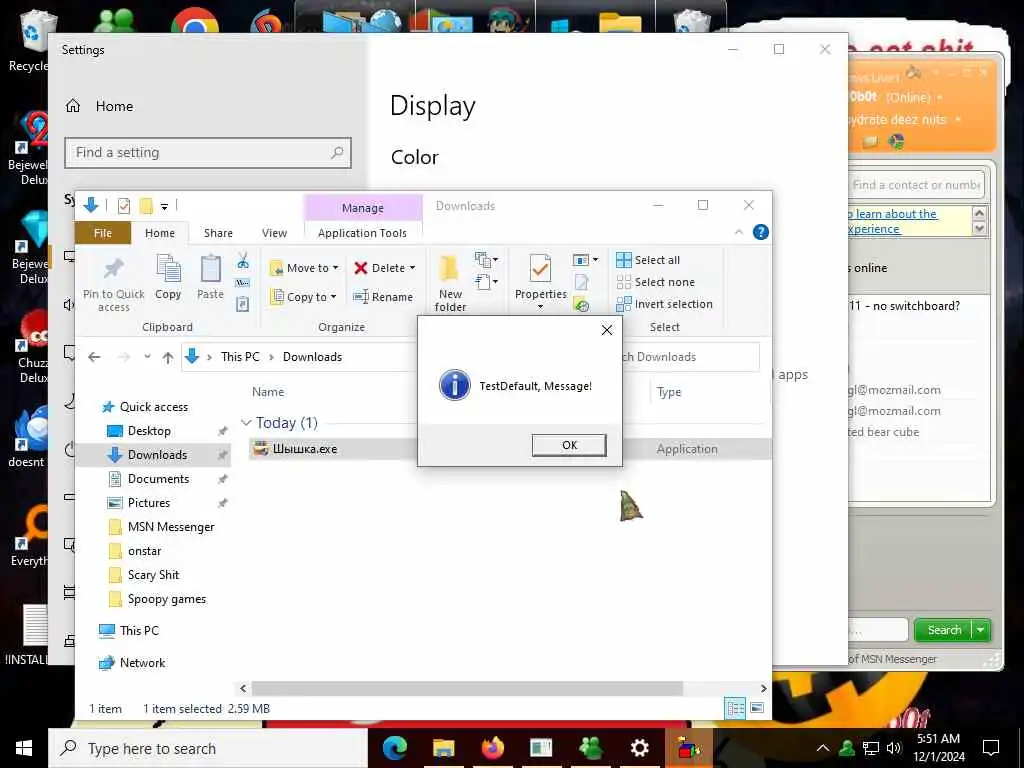The image size is (1024, 768).
Task: Click Search button in MSN Messenger window
Action: pyautogui.click(x=944, y=630)
